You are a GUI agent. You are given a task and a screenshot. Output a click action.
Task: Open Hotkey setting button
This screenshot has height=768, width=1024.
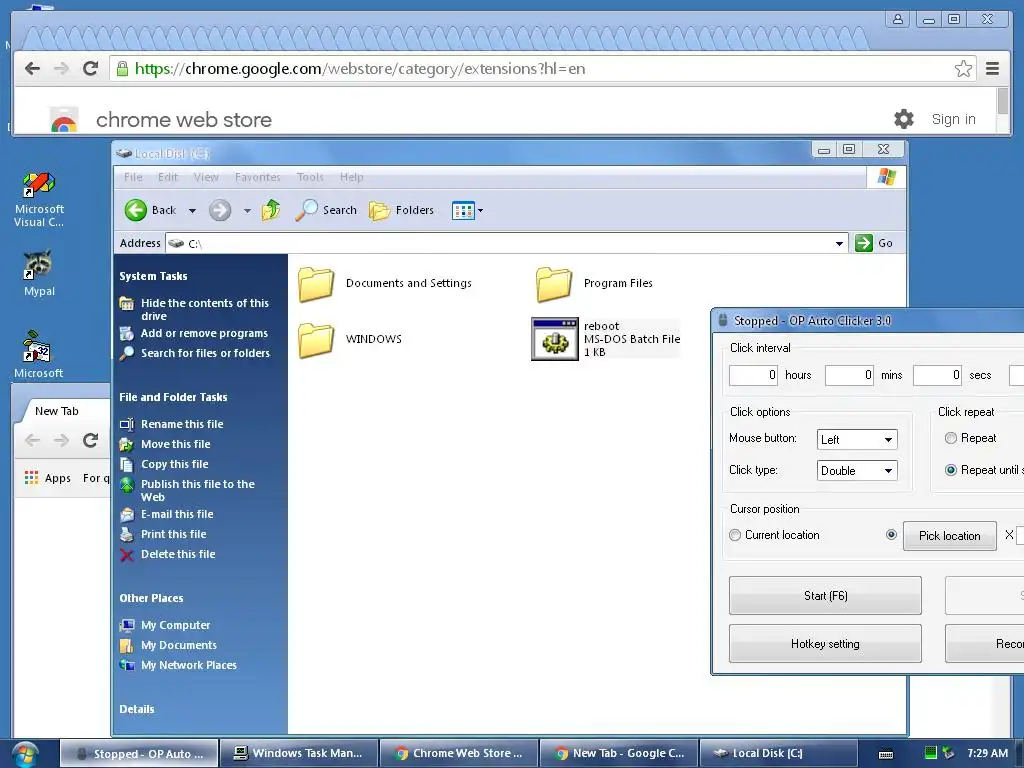[x=825, y=644]
